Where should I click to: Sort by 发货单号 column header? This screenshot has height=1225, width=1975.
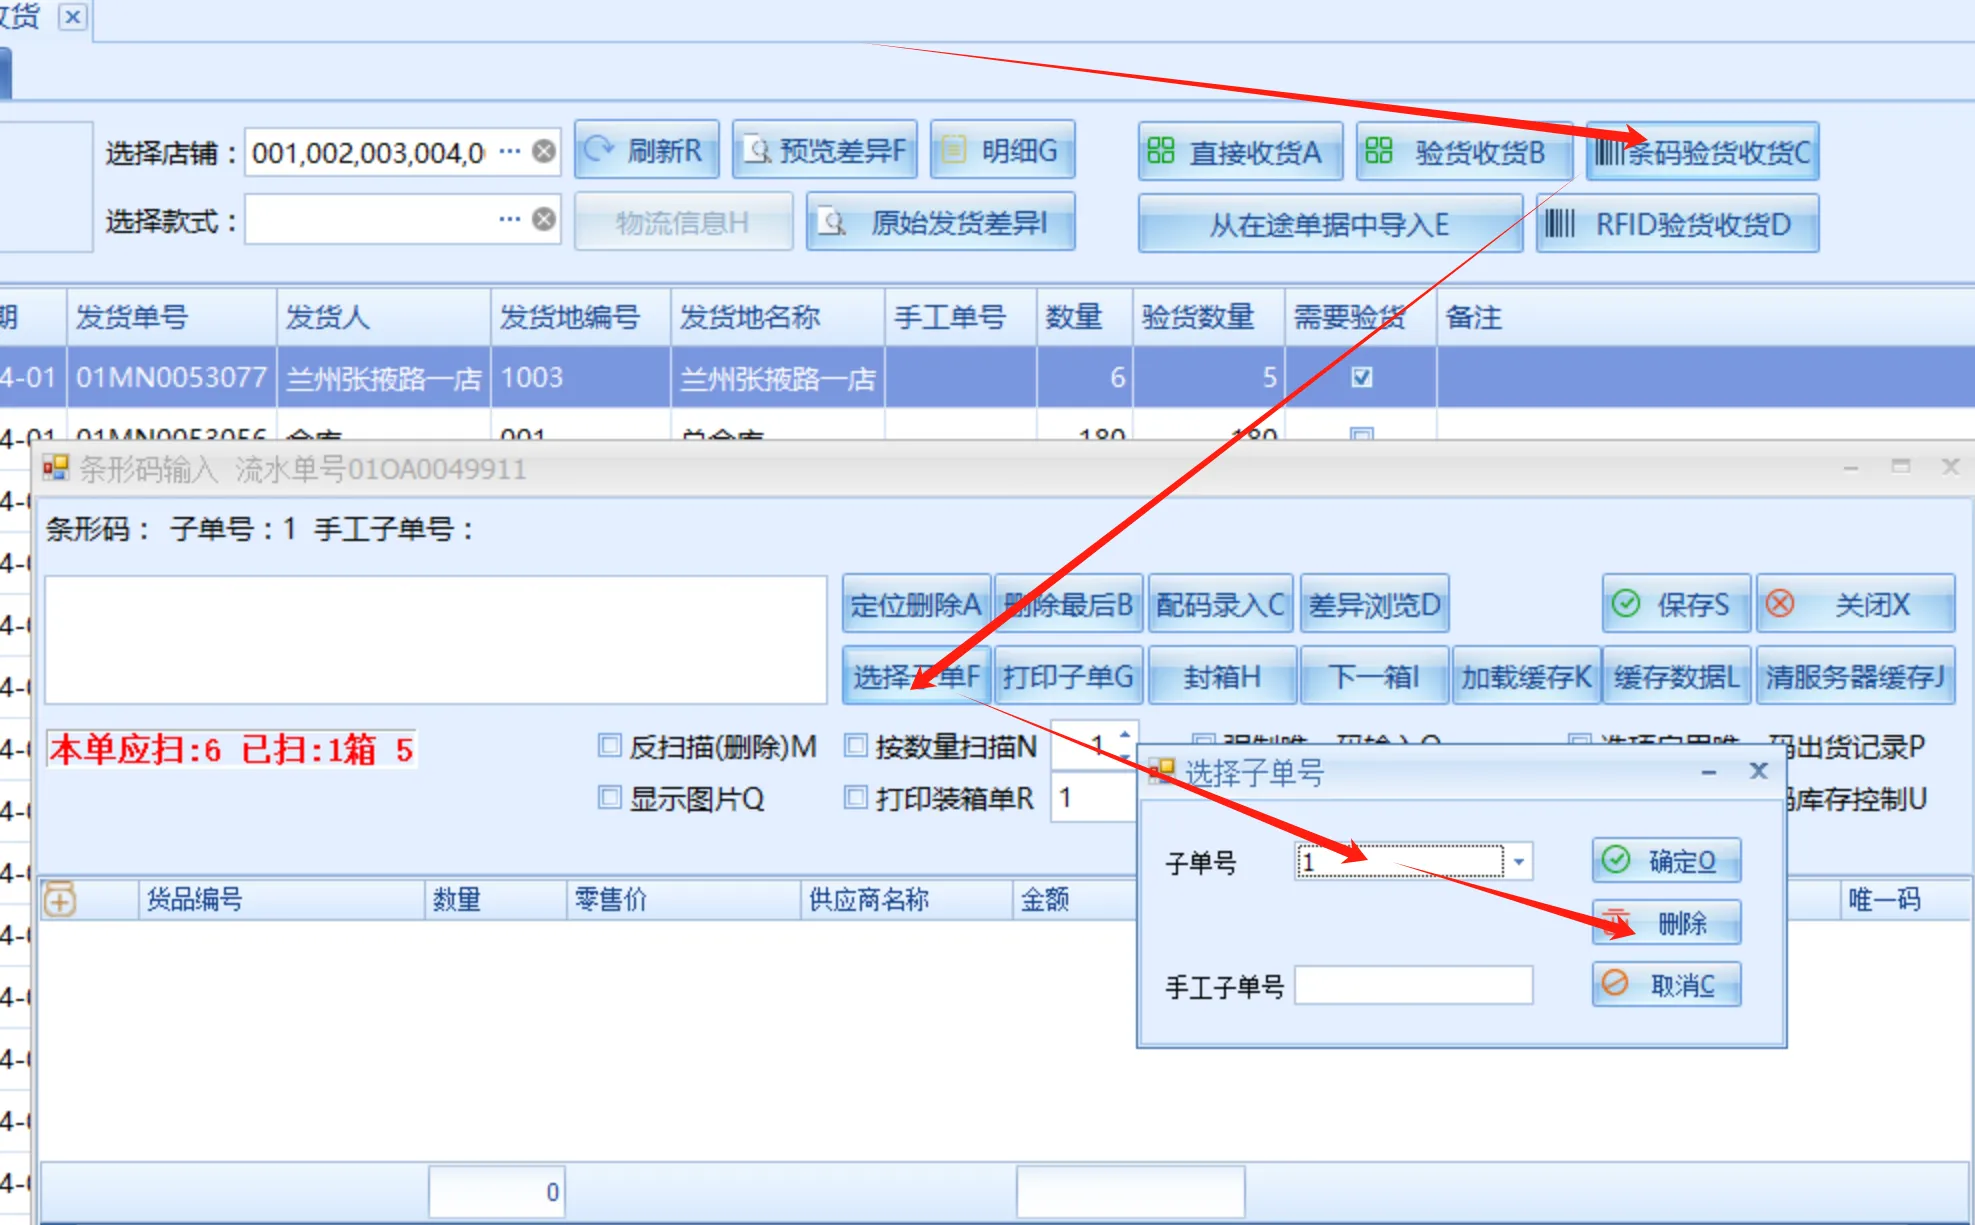170,318
